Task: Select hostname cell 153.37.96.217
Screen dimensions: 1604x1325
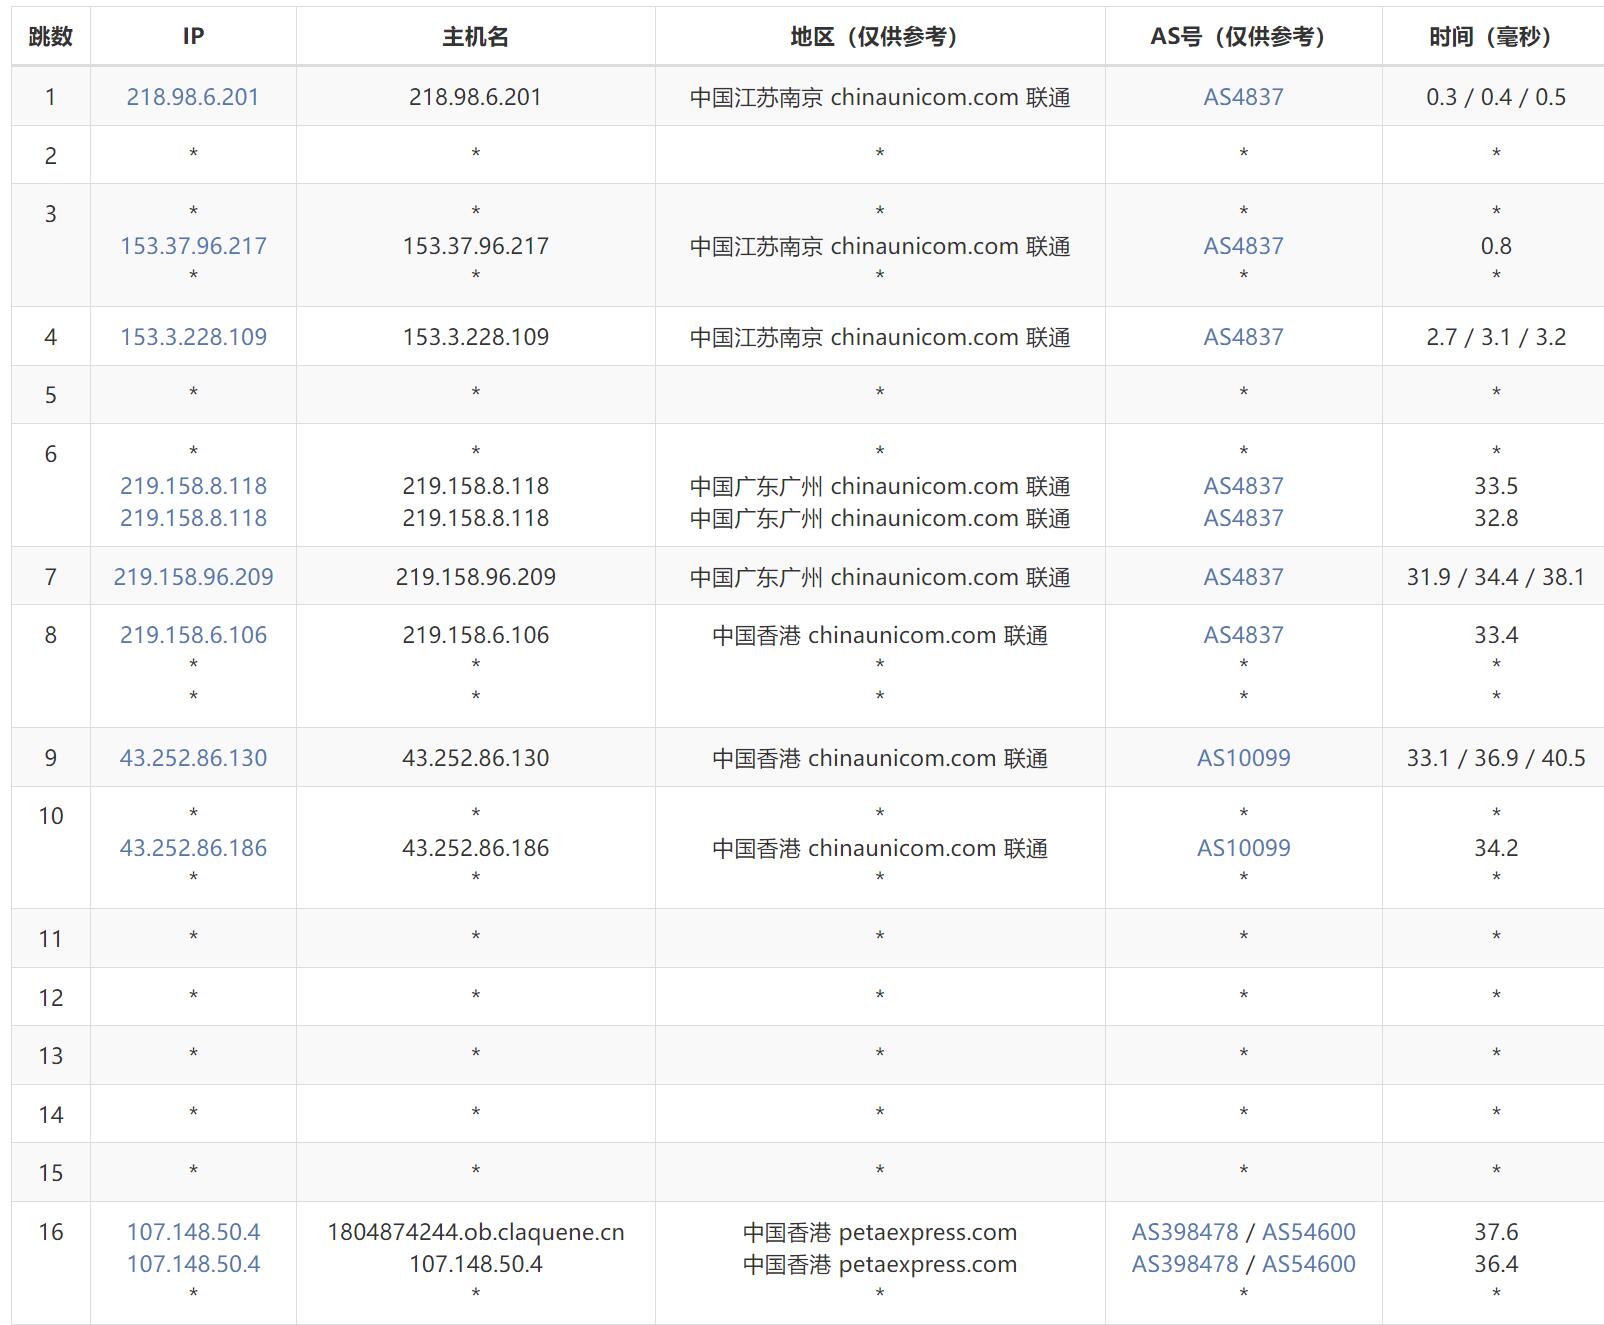Action: pyautogui.click(x=476, y=246)
